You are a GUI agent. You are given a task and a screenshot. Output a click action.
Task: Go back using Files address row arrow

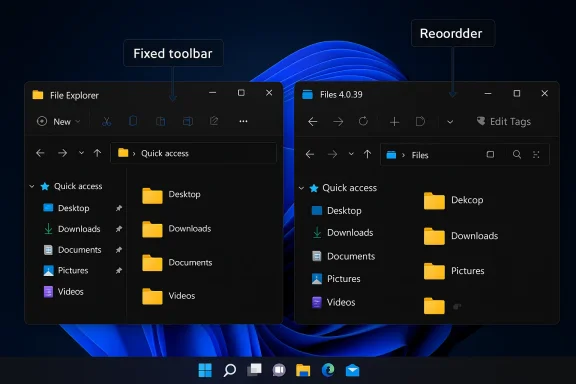click(310, 154)
